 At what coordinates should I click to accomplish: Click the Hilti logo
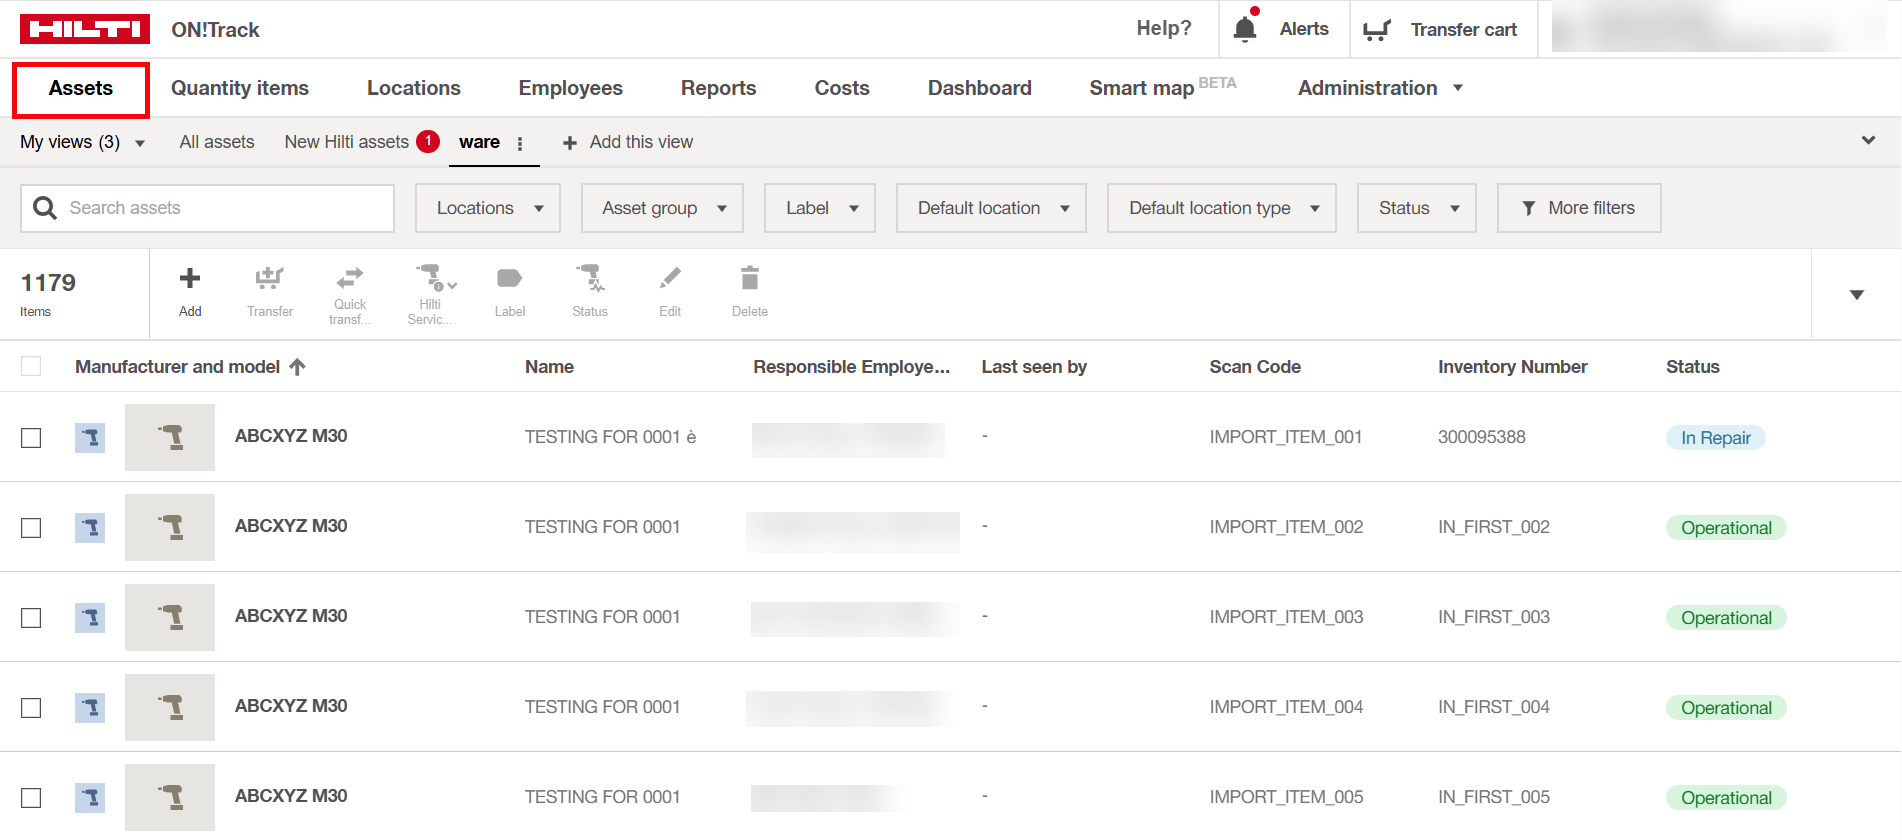(x=85, y=29)
